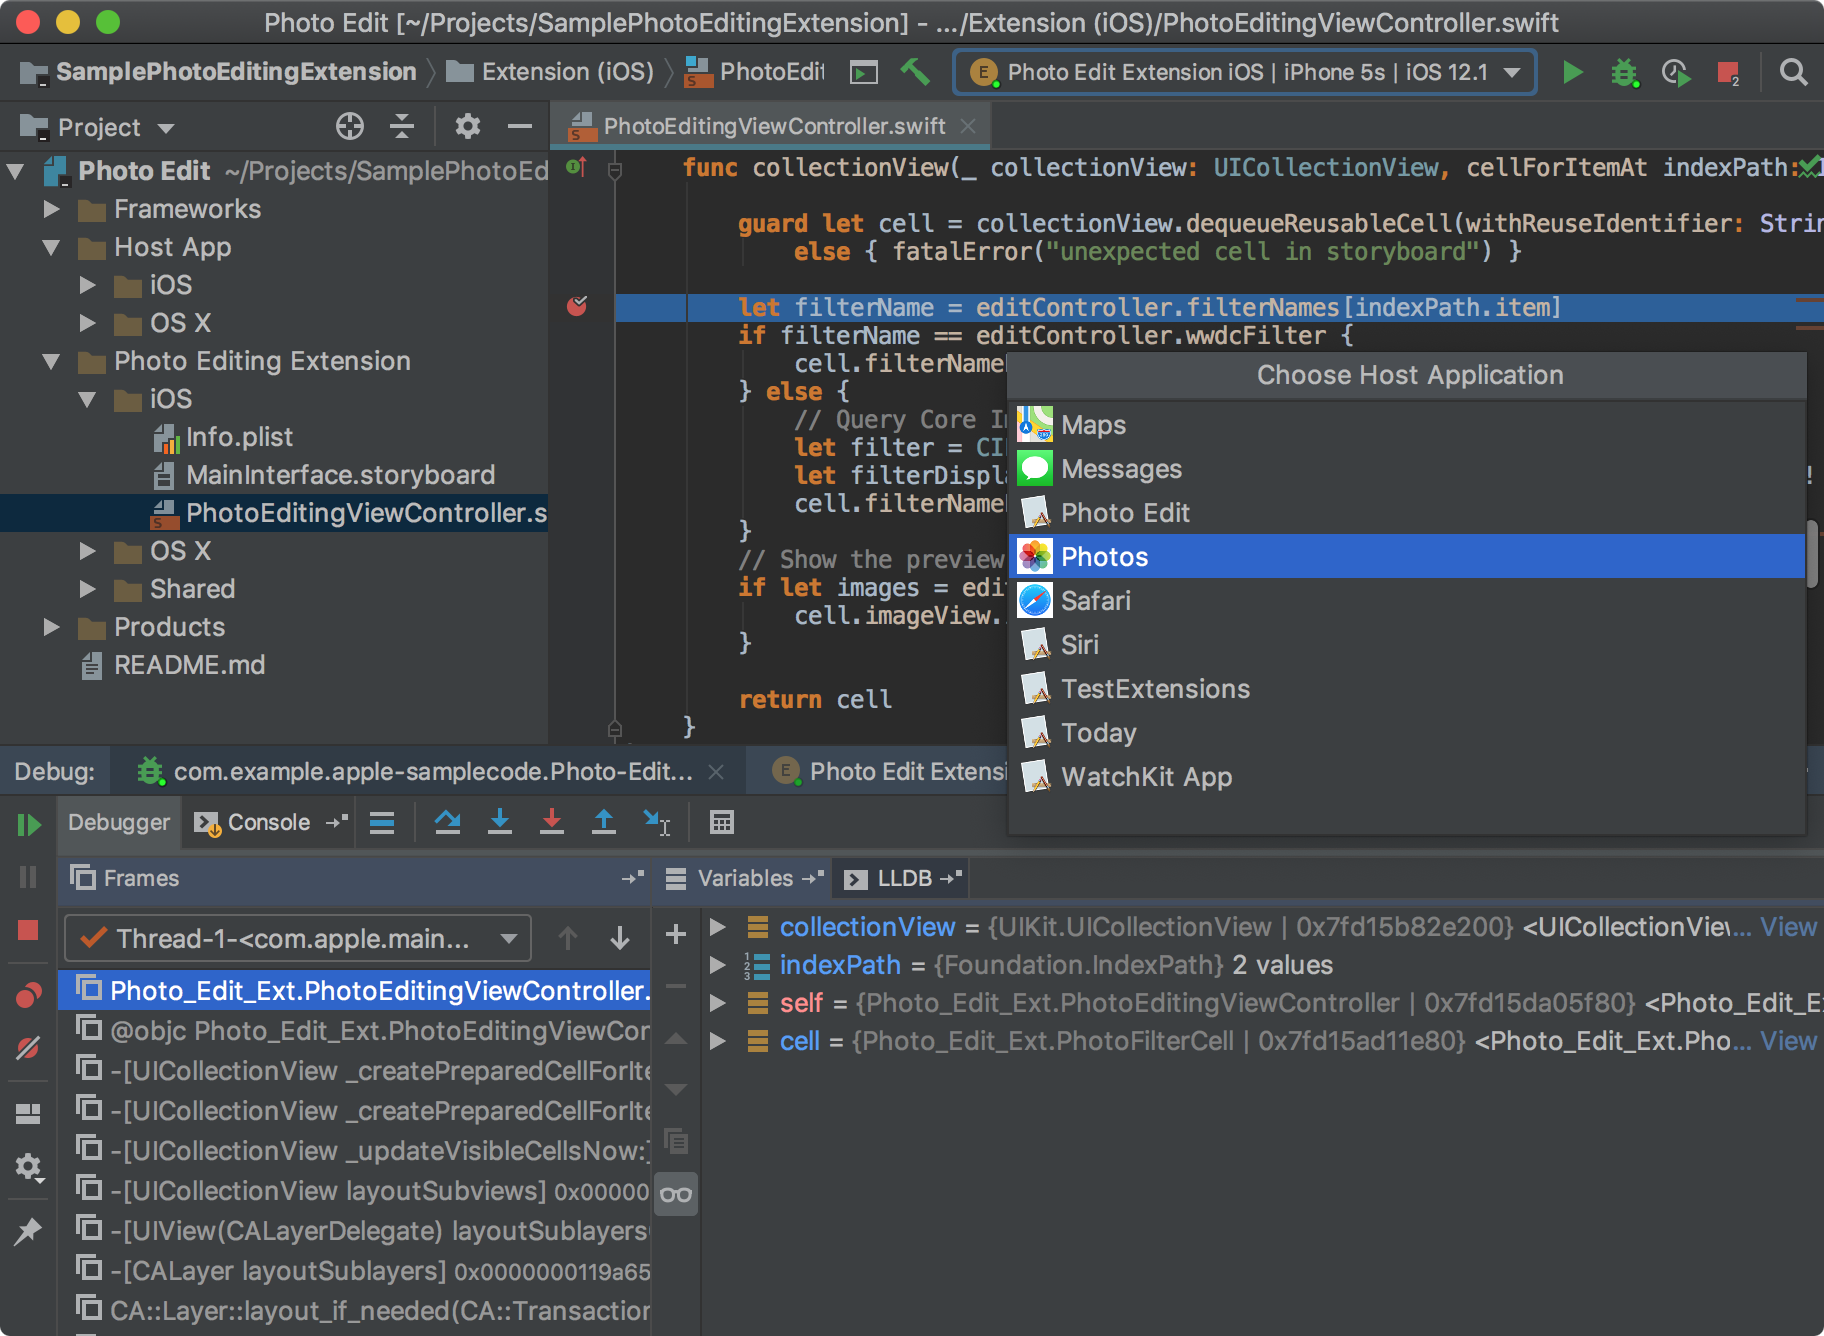1824x1336 pixels.
Task: Collapse Photo Editing Extension folder
Action: (x=52, y=361)
